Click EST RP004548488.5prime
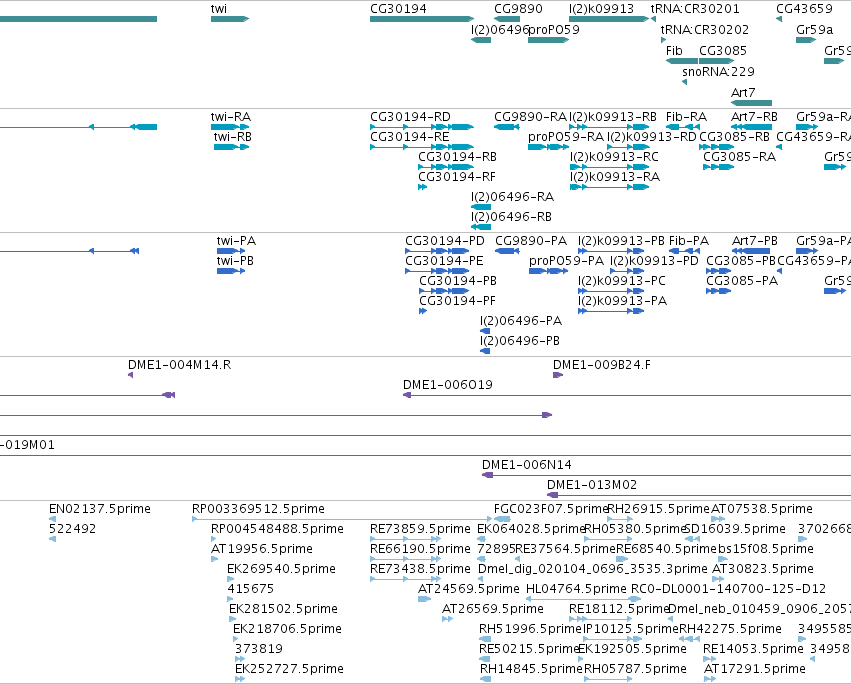The image size is (851, 684). [277, 529]
